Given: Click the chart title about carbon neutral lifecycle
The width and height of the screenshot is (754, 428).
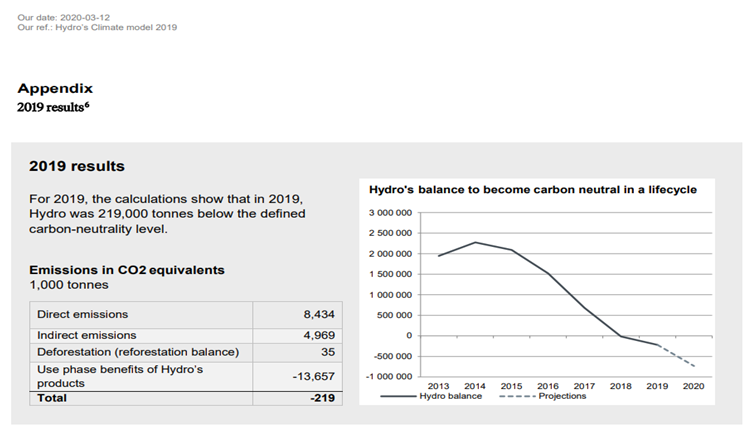Looking at the screenshot, I should point(533,190).
